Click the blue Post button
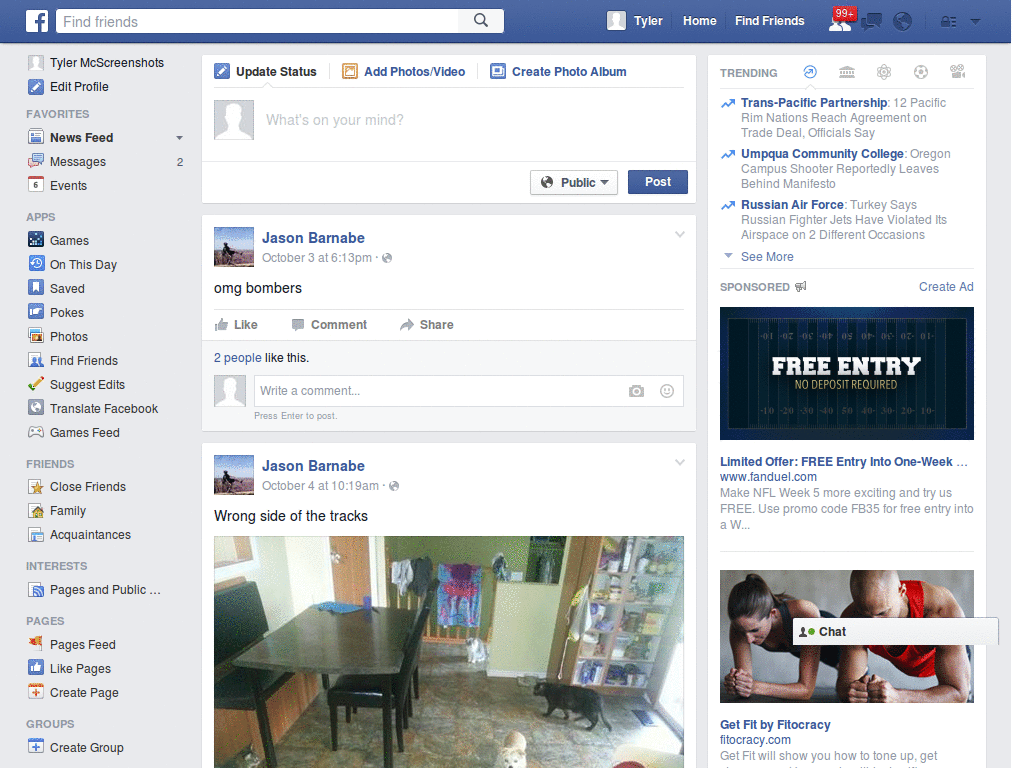The height and width of the screenshot is (768, 1024). (658, 182)
